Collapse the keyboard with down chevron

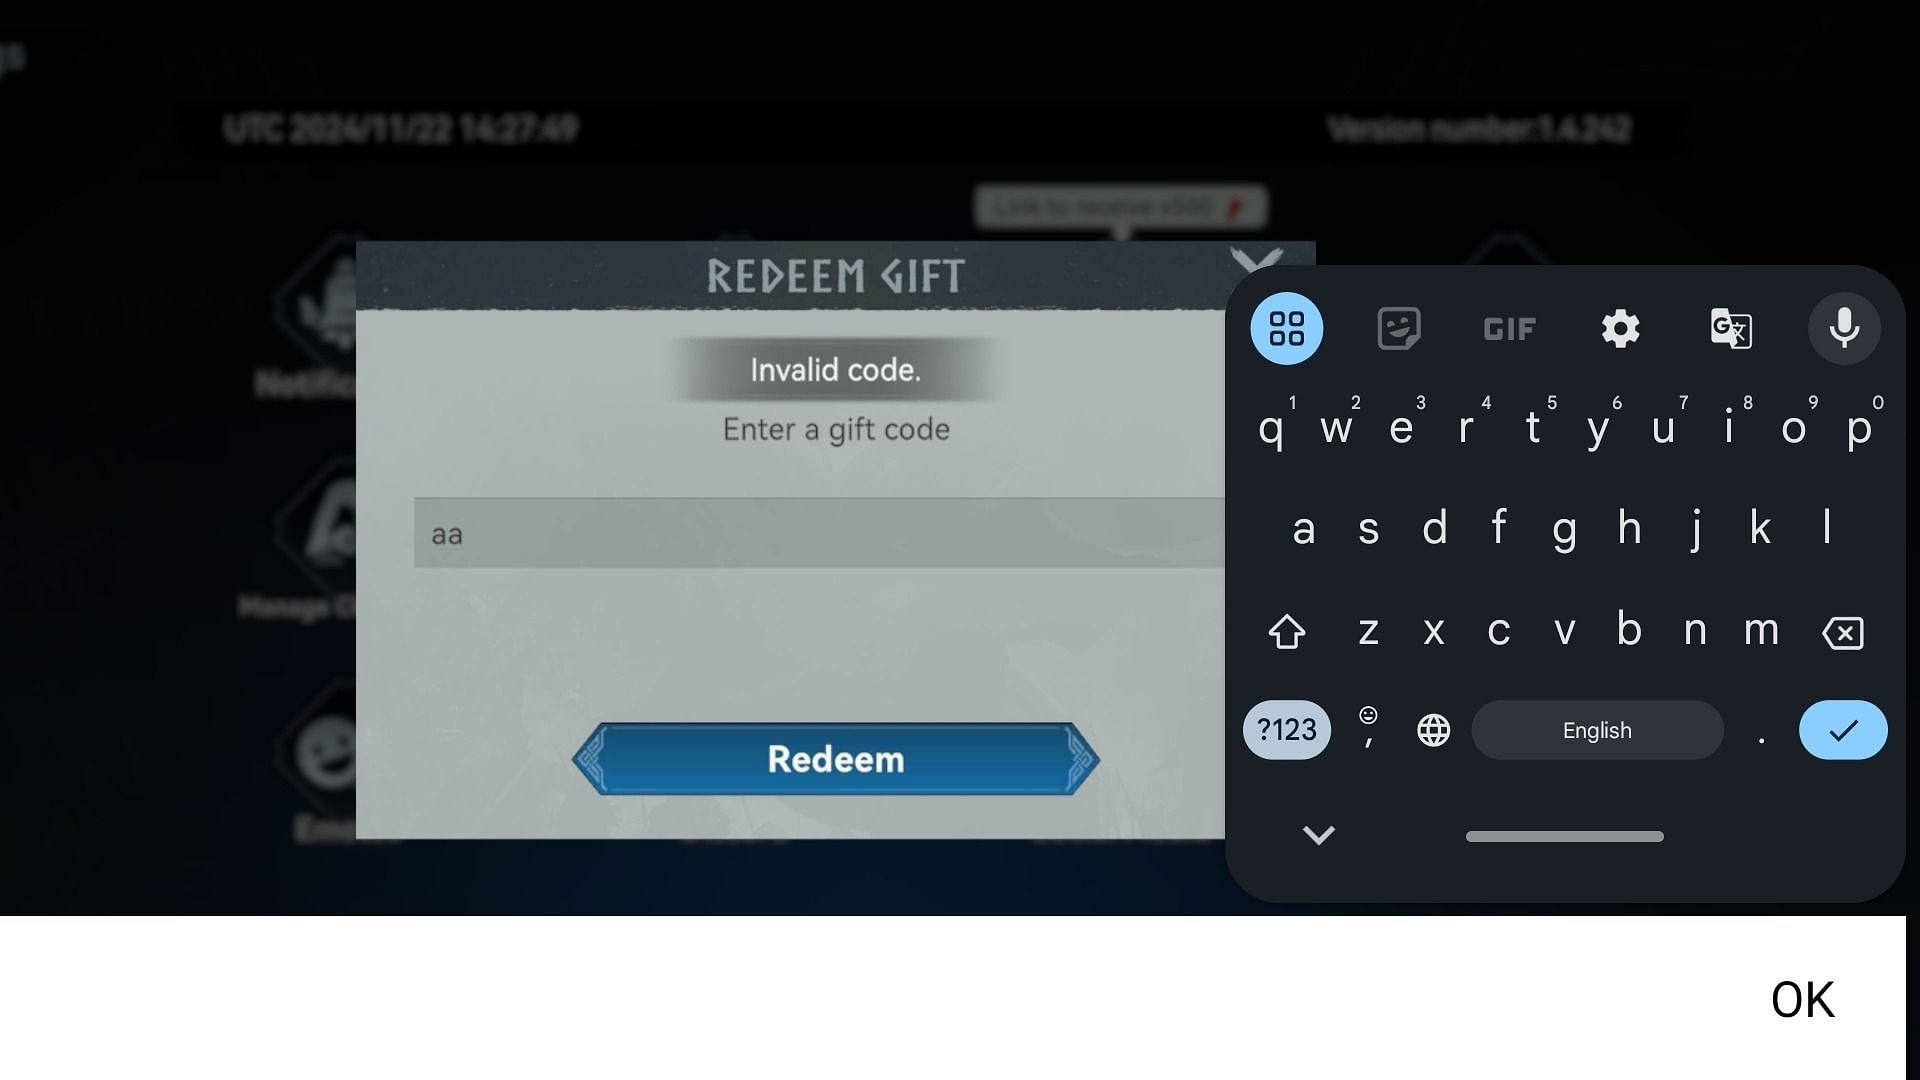[1319, 835]
